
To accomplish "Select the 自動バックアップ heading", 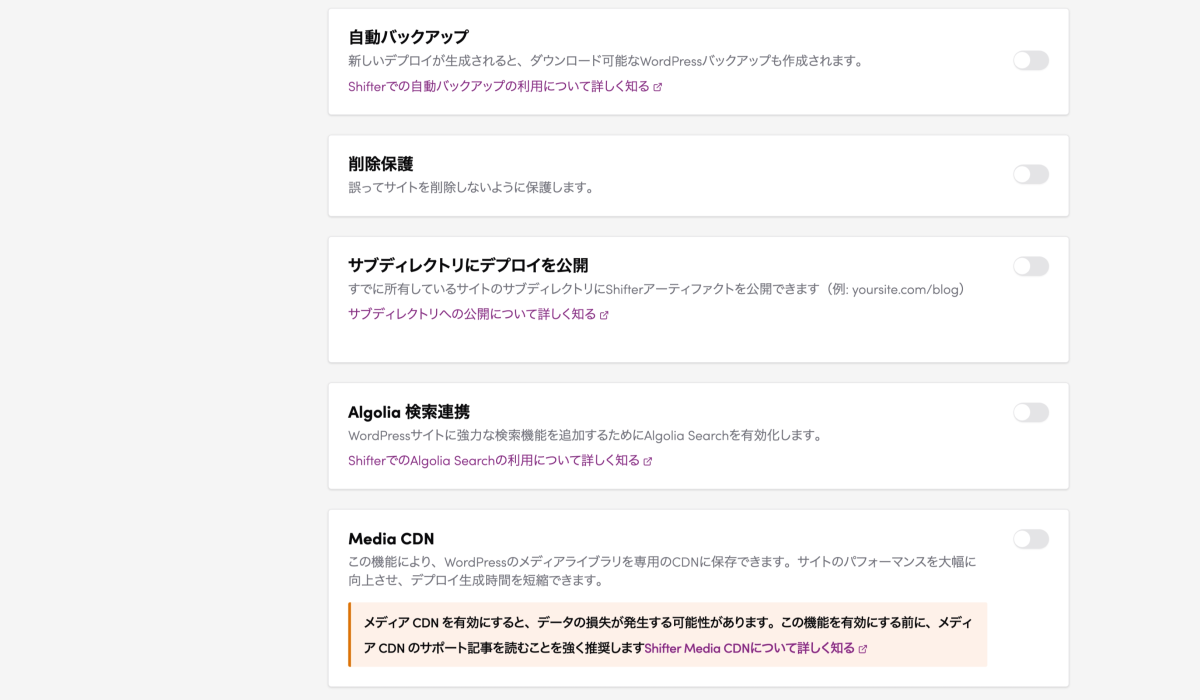I will pos(408,37).
